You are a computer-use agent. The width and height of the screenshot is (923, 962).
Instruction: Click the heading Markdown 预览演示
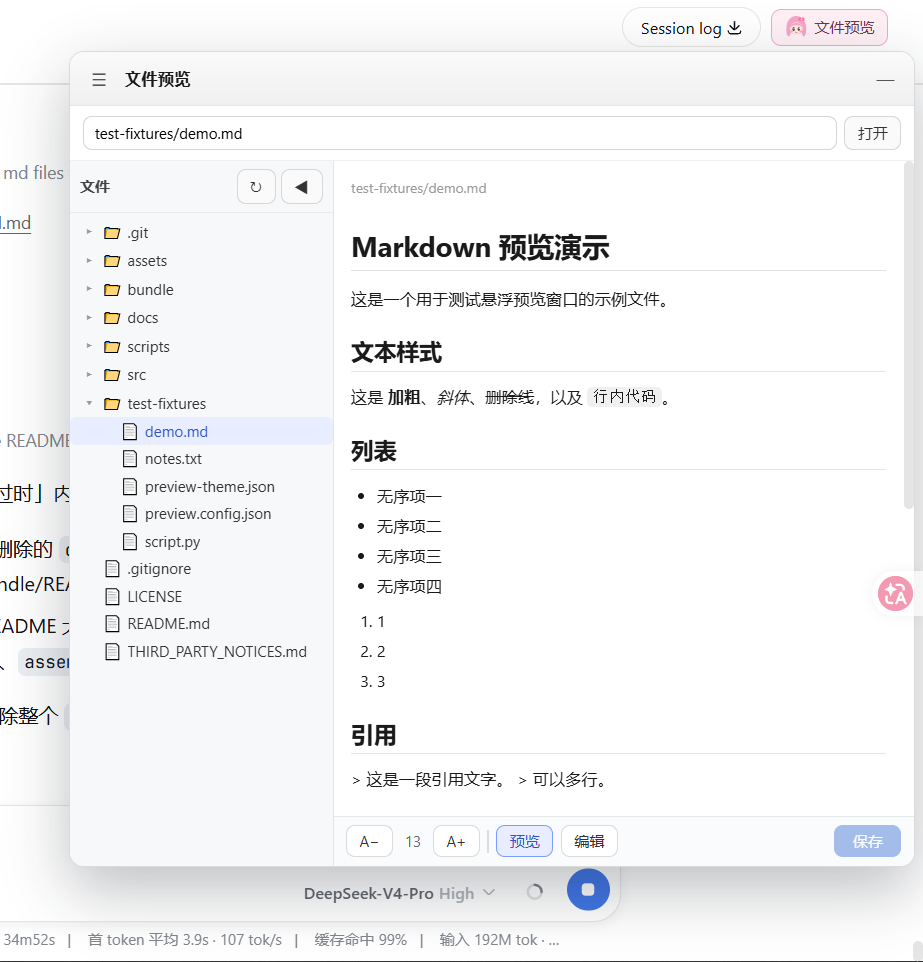coord(481,247)
